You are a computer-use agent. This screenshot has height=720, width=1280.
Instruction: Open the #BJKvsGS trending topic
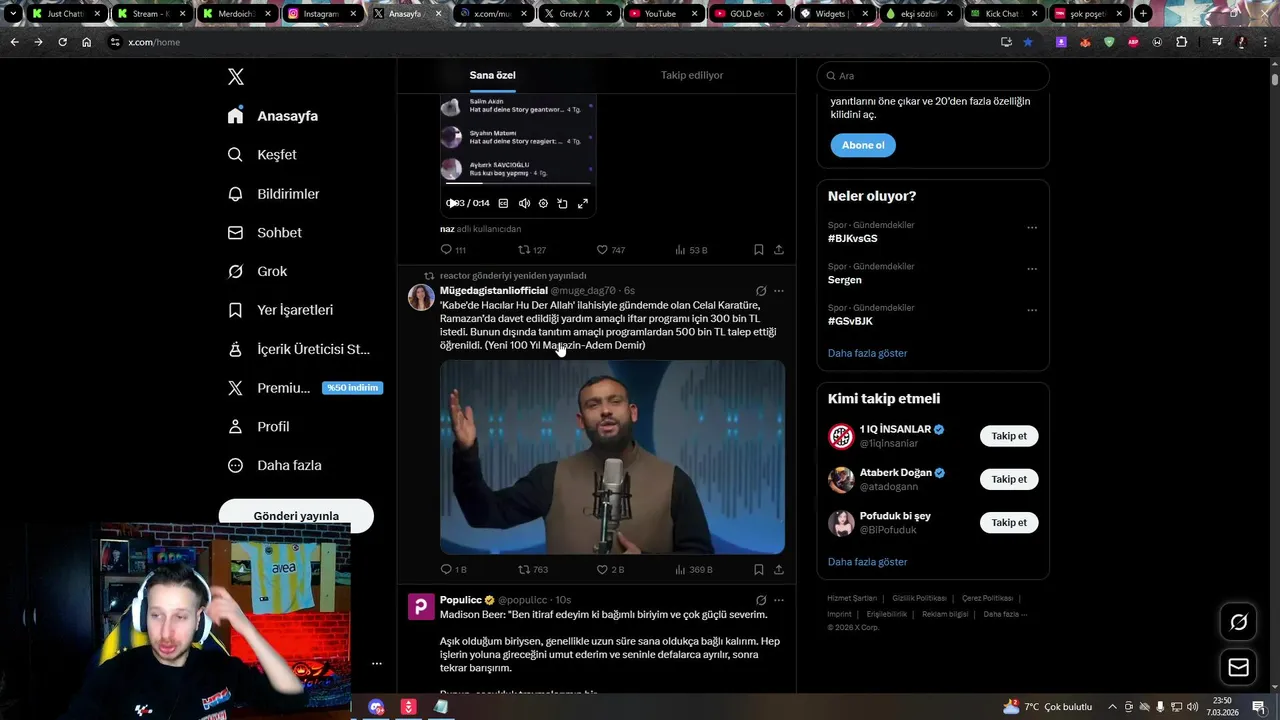click(x=852, y=239)
